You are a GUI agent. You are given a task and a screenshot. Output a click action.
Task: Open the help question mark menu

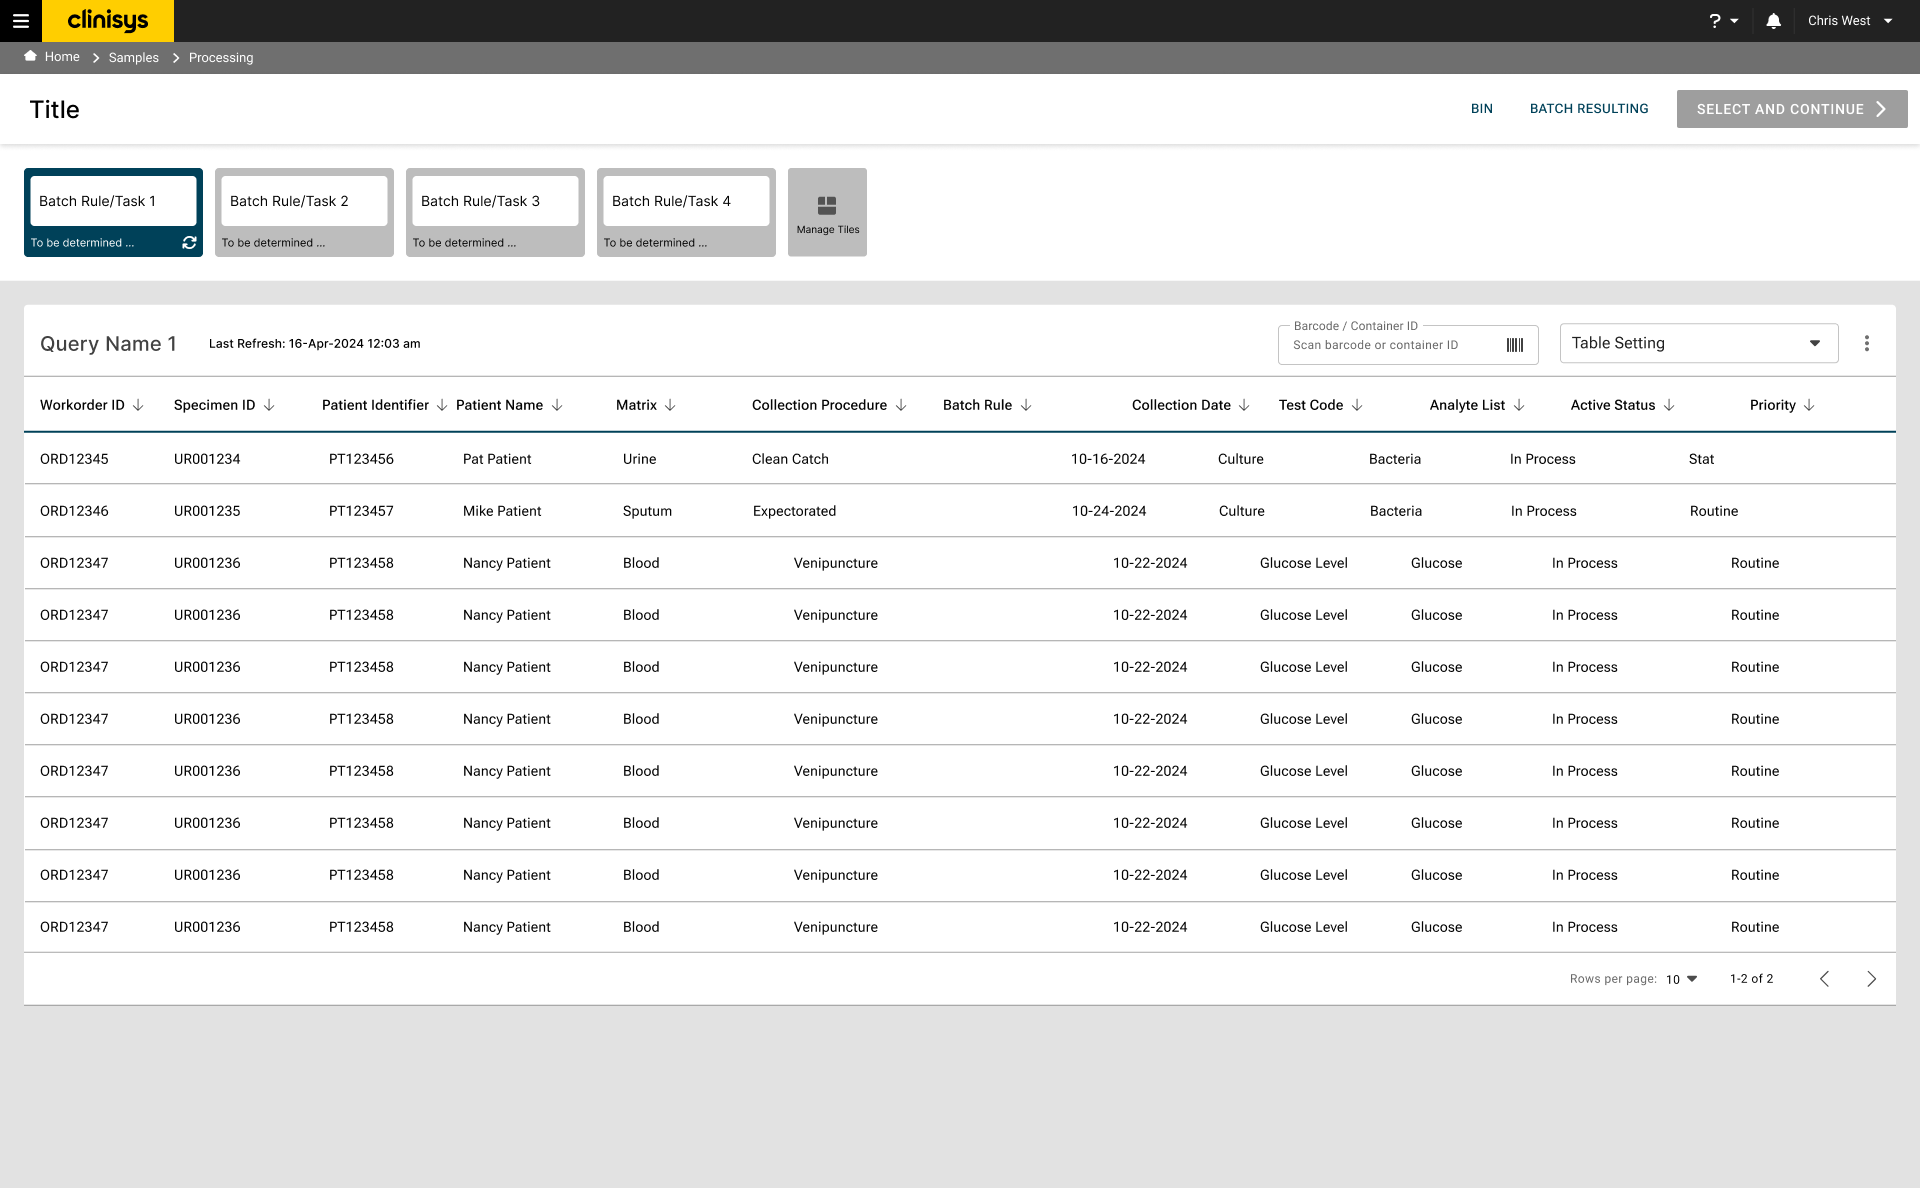(1723, 21)
